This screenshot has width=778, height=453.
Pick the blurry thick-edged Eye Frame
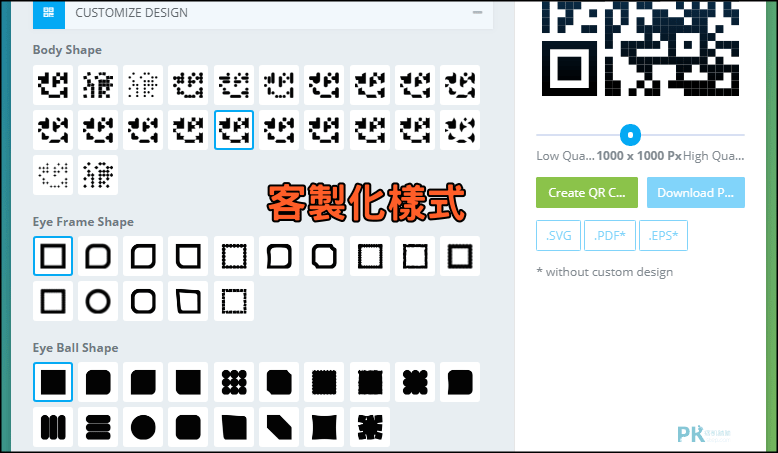pos(460,256)
